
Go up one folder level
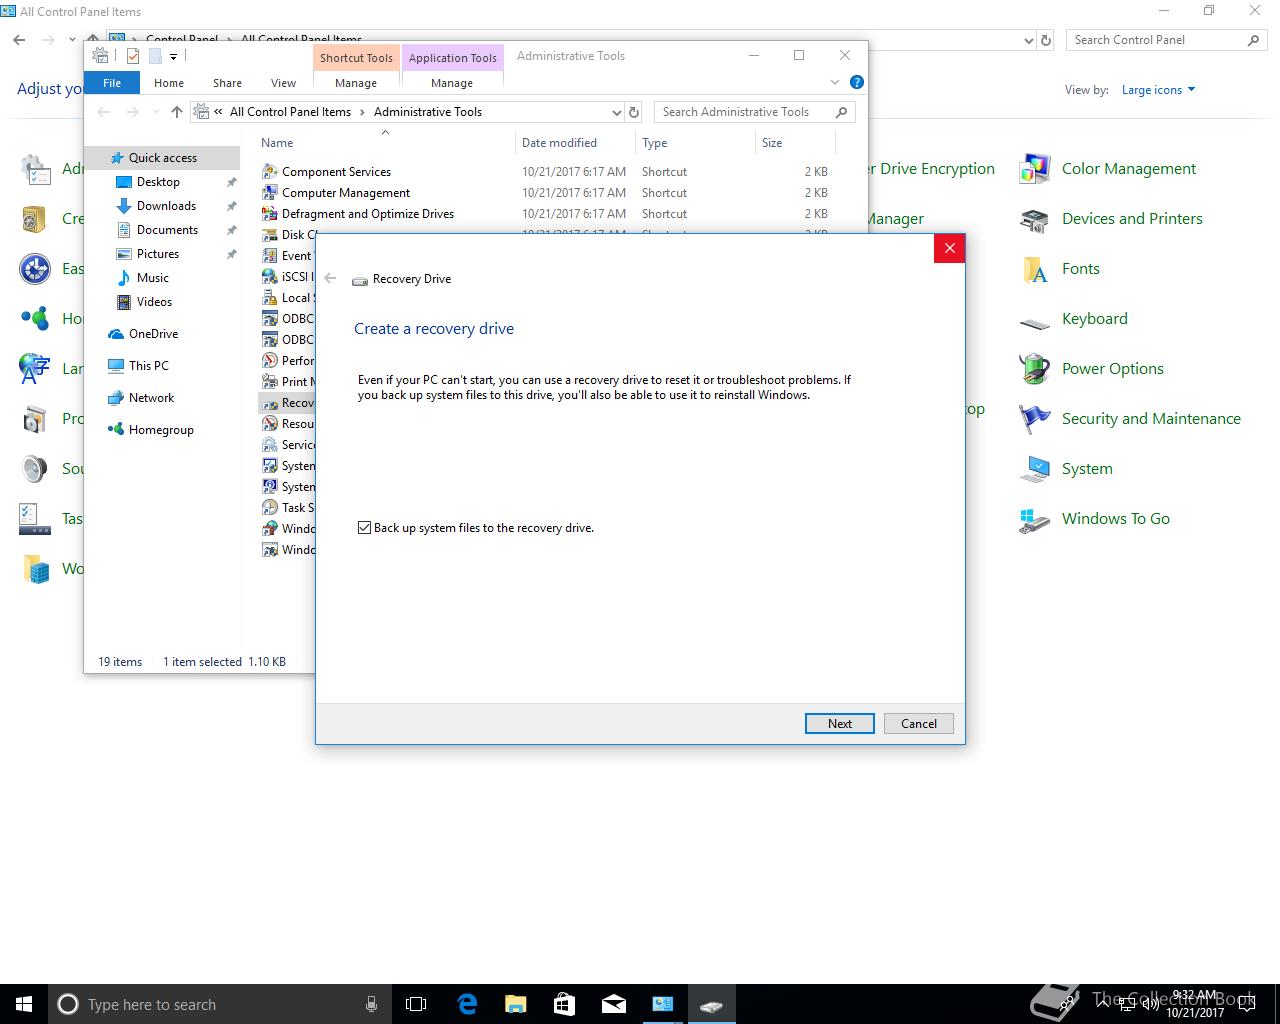point(177,112)
